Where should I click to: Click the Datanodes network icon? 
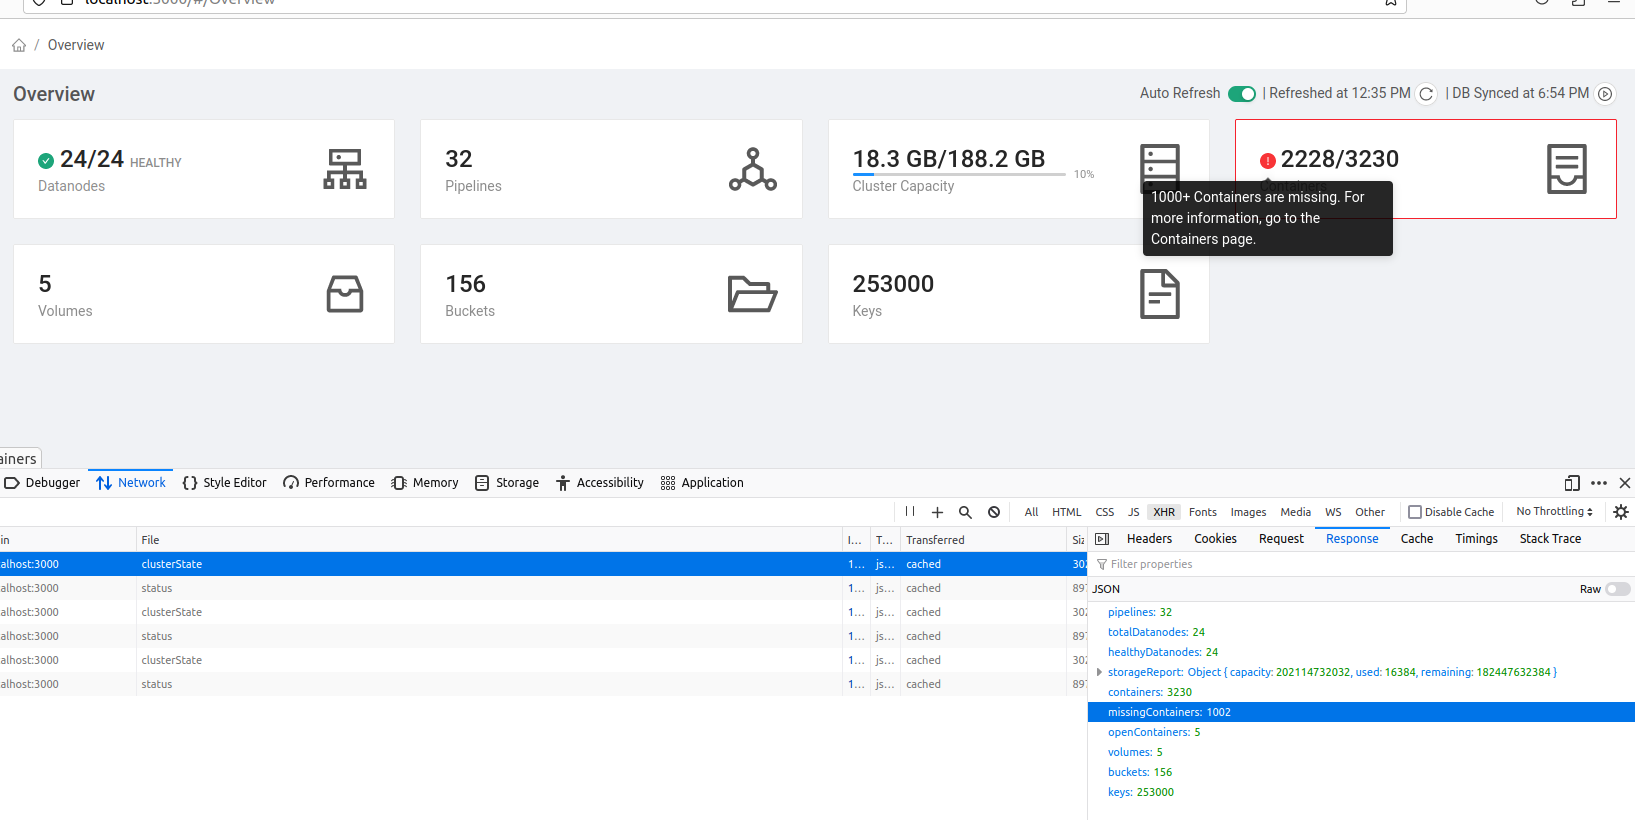pyautogui.click(x=345, y=169)
